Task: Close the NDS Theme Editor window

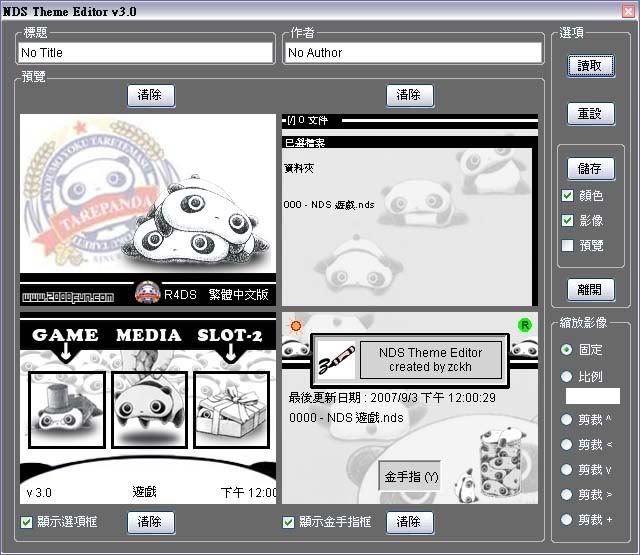Action: click(629, 11)
